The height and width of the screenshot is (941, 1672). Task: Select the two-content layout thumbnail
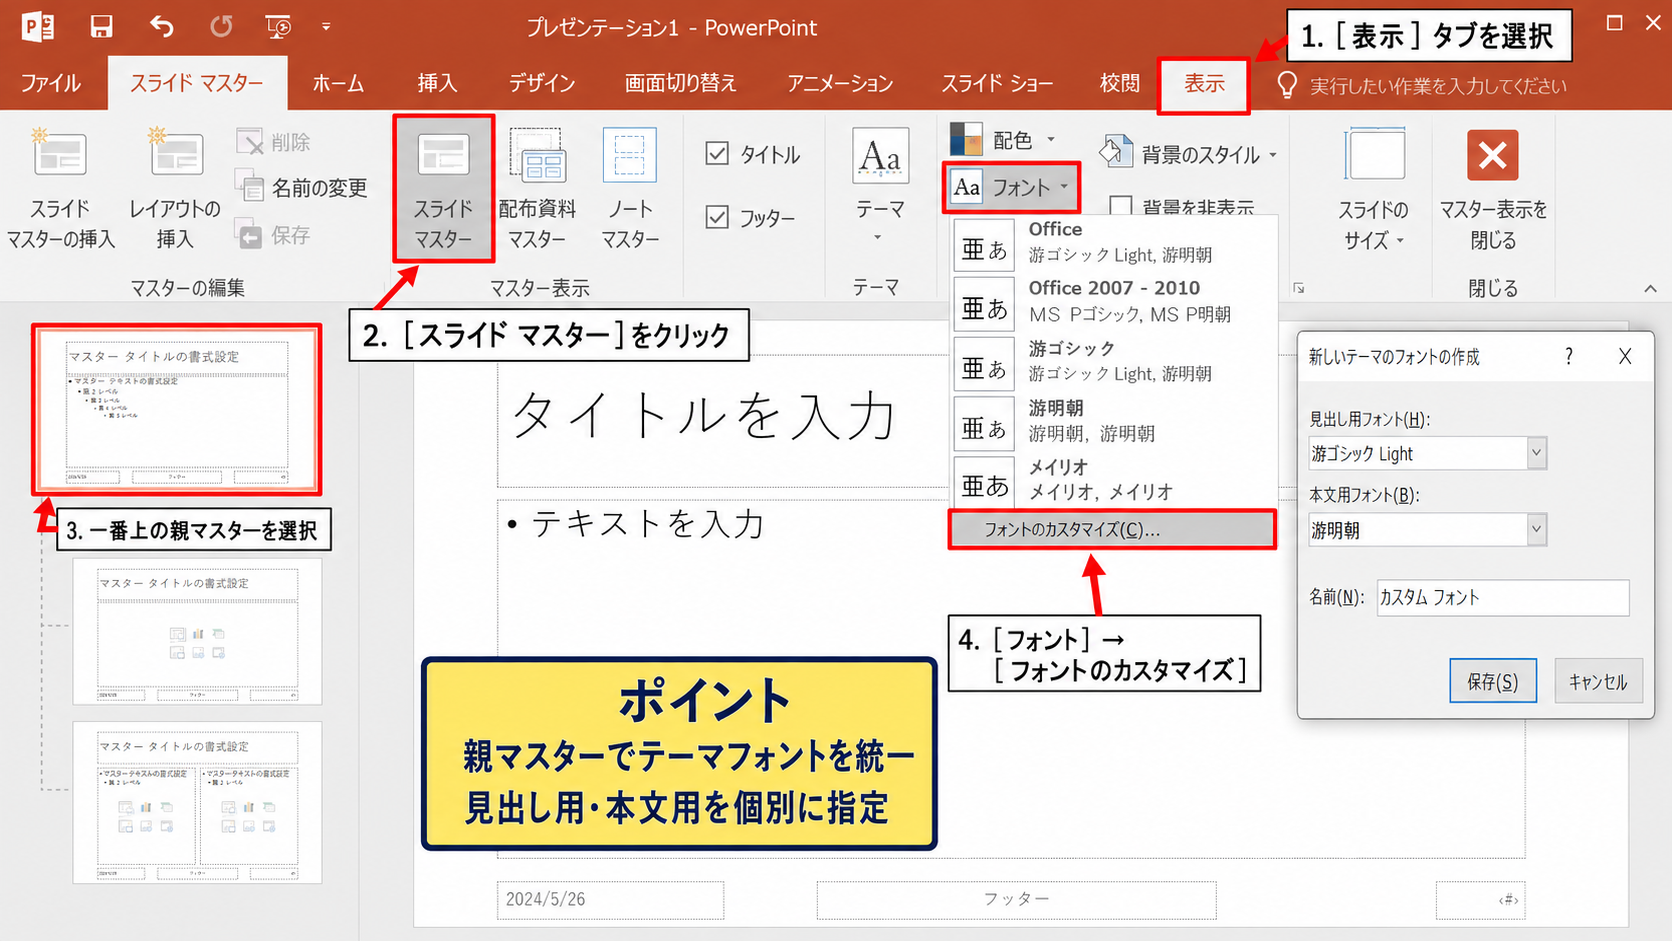point(197,802)
